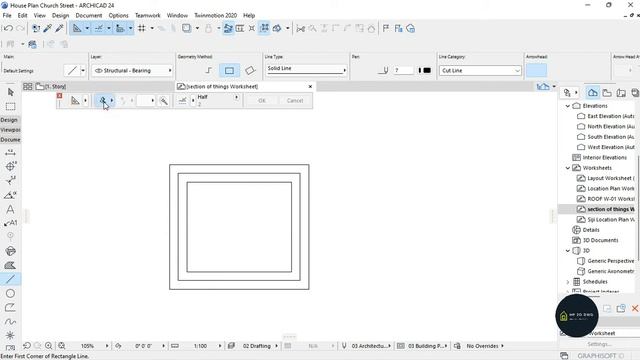This screenshot has width=640, height=360.
Task: Select the Polyline tool
Action: coord(10,307)
